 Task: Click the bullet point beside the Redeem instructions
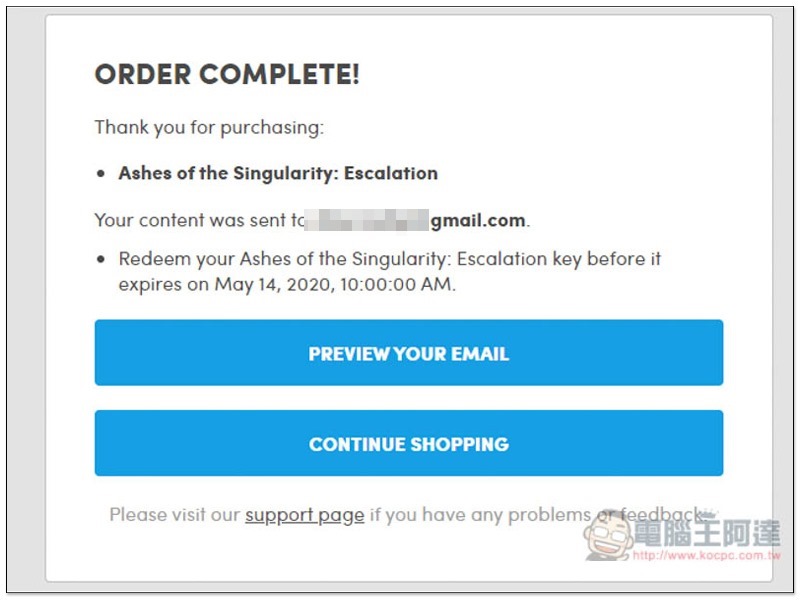tap(101, 260)
